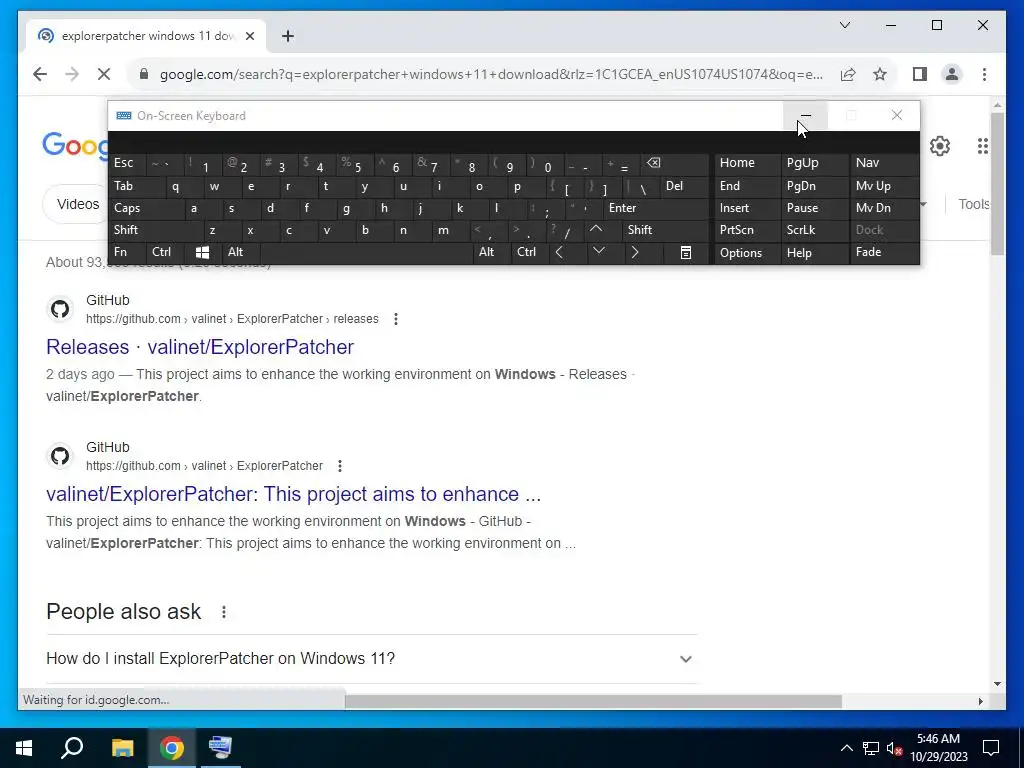Stop loading the page in Chrome
Image resolution: width=1024 pixels, height=768 pixels.
(x=104, y=74)
